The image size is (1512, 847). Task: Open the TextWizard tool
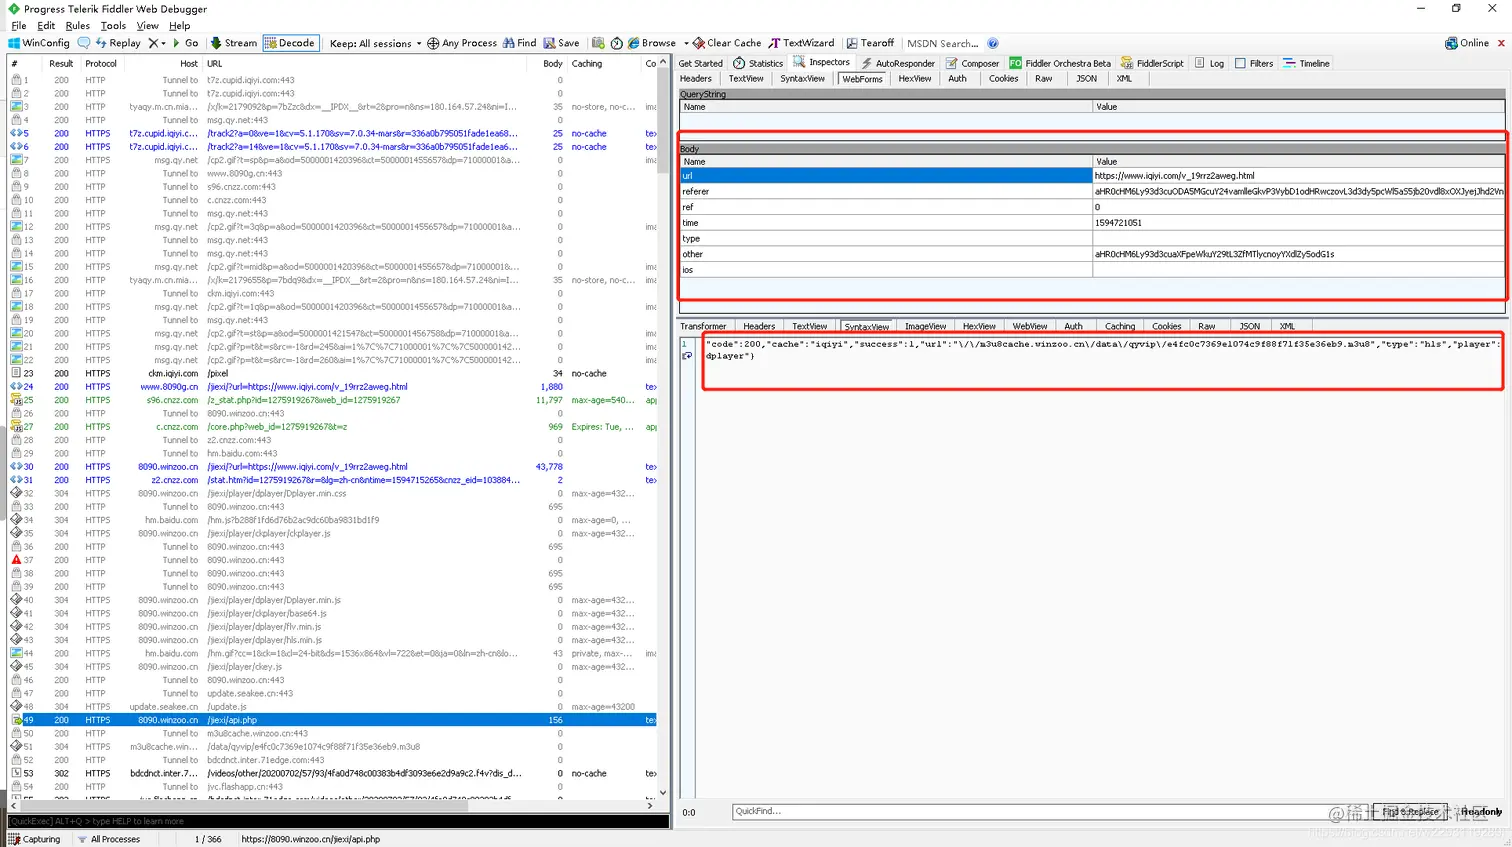801,43
